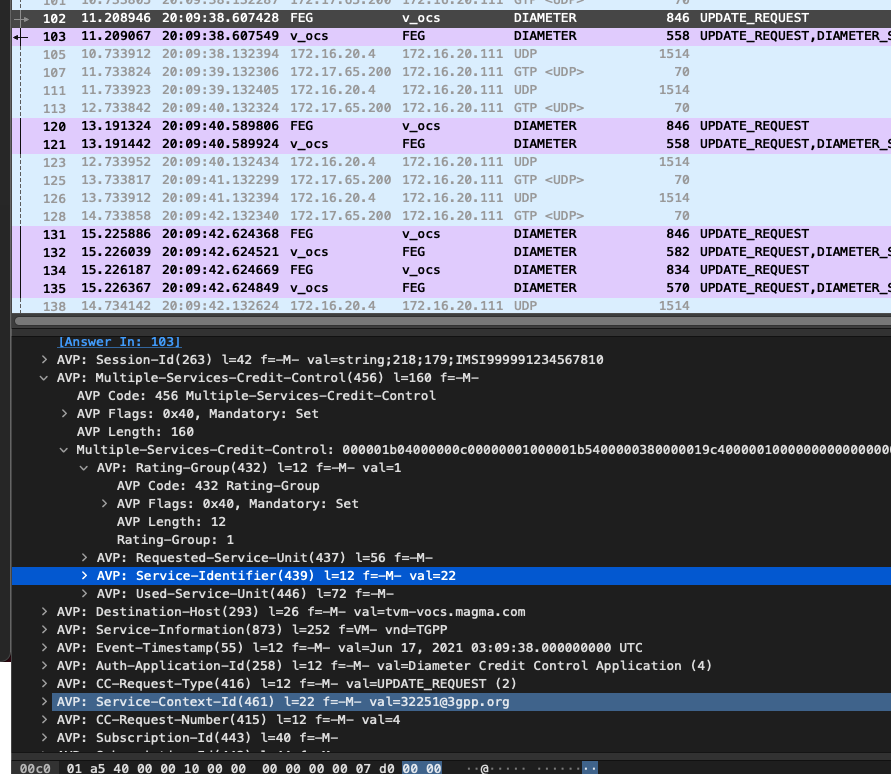Select GTP packet number 107
Viewport: 891px width, 774px height.
tap(400, 72)
